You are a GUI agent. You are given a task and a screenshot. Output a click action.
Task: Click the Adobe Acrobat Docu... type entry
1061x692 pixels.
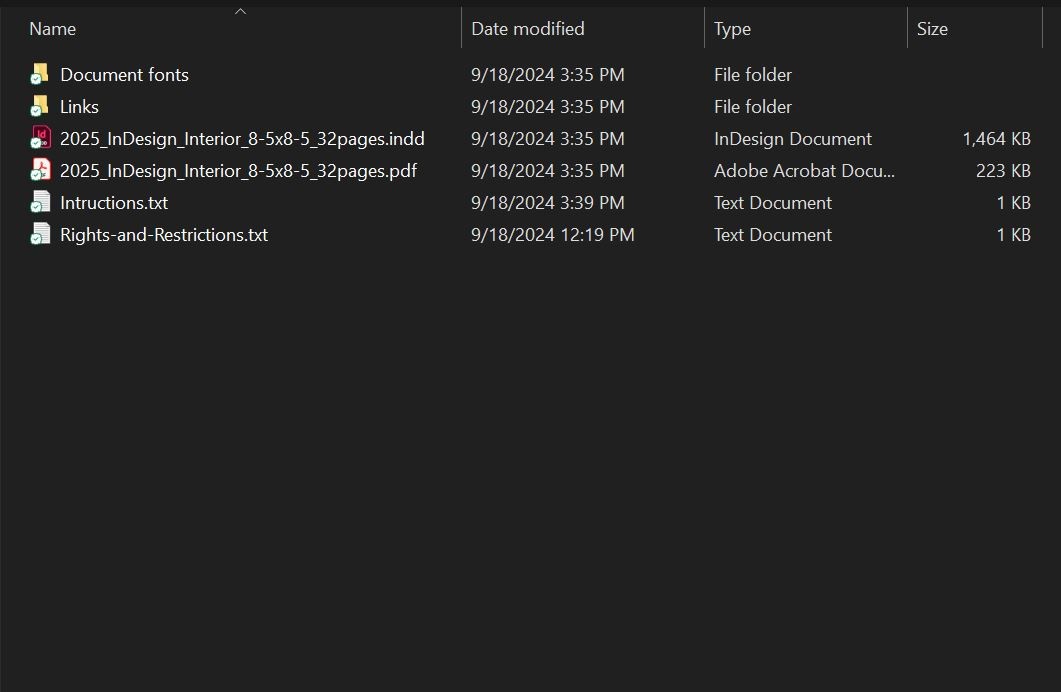click(804, 170)
